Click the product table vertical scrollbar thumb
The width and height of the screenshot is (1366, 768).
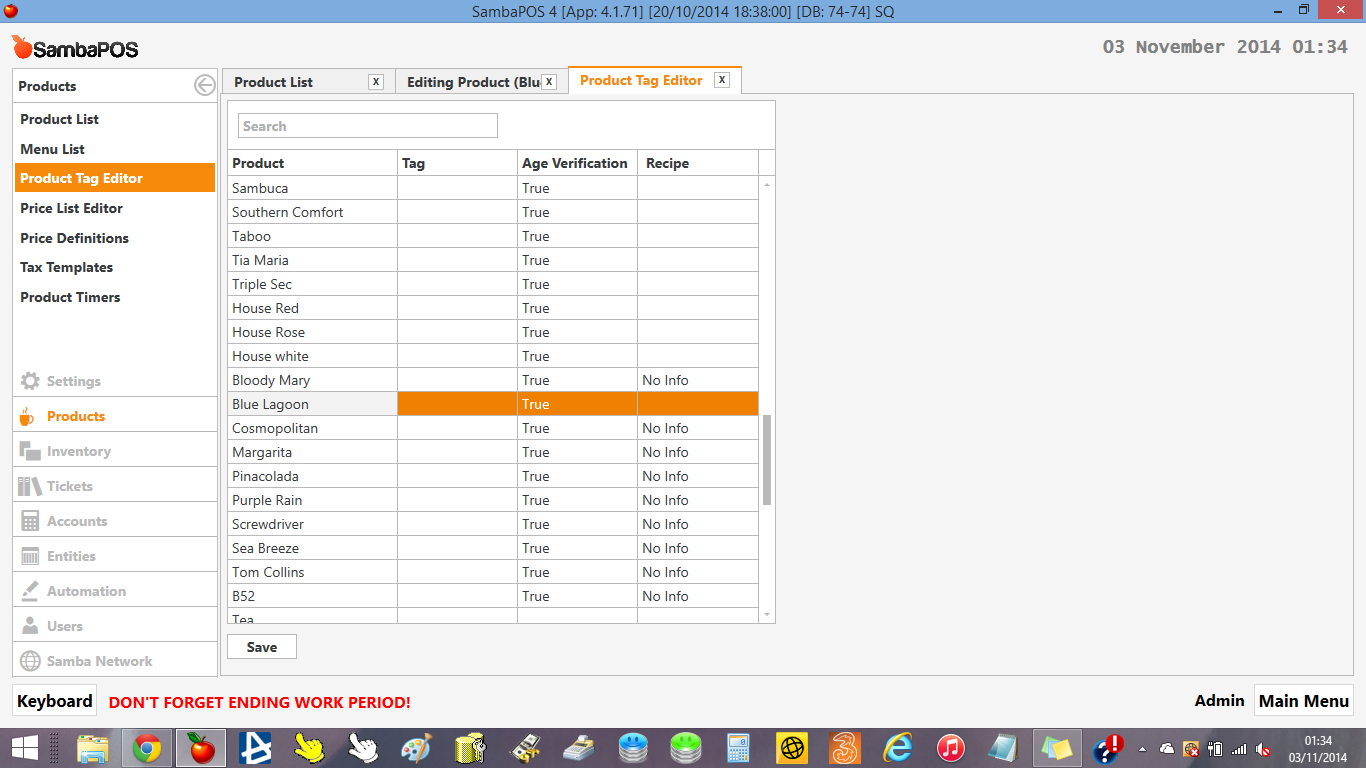pyautogui.click(x=767, y=460)
